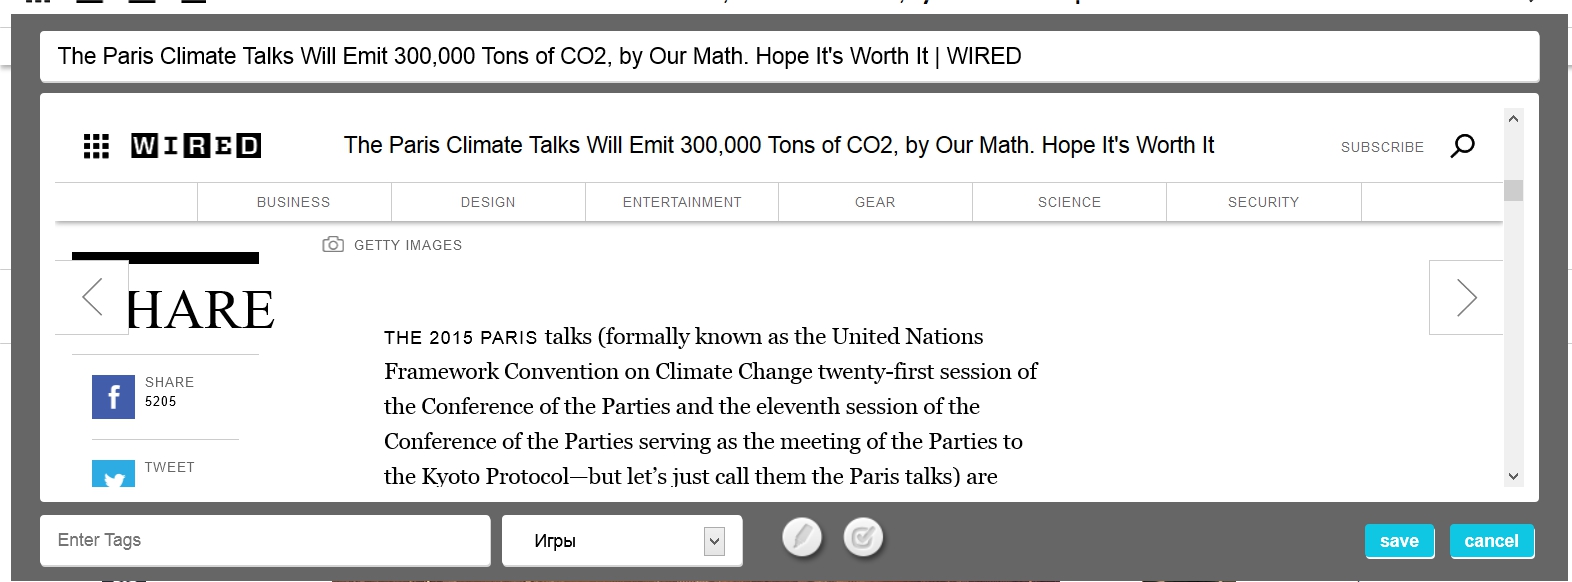
Task: Click the round checkmark note icon
Action: [863, 538]
